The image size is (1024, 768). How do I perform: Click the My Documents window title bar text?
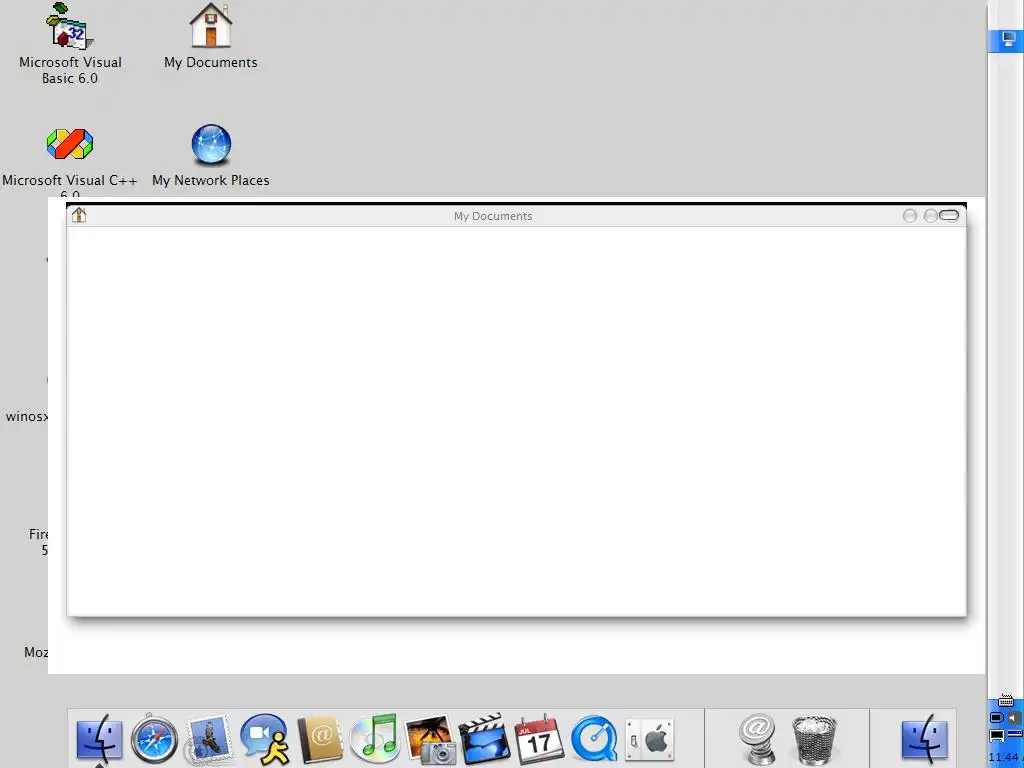[493, 216]
